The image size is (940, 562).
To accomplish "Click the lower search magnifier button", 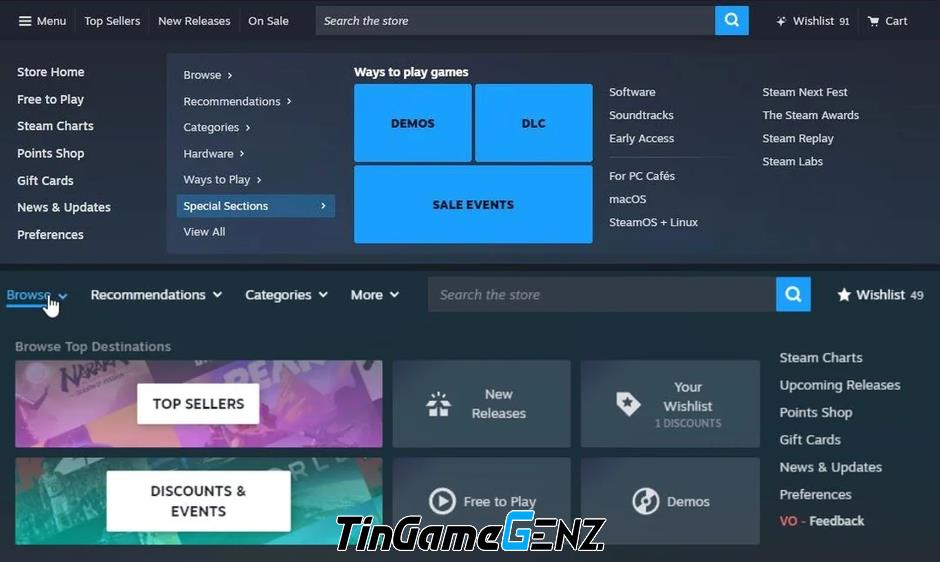I will coord(793,294).
